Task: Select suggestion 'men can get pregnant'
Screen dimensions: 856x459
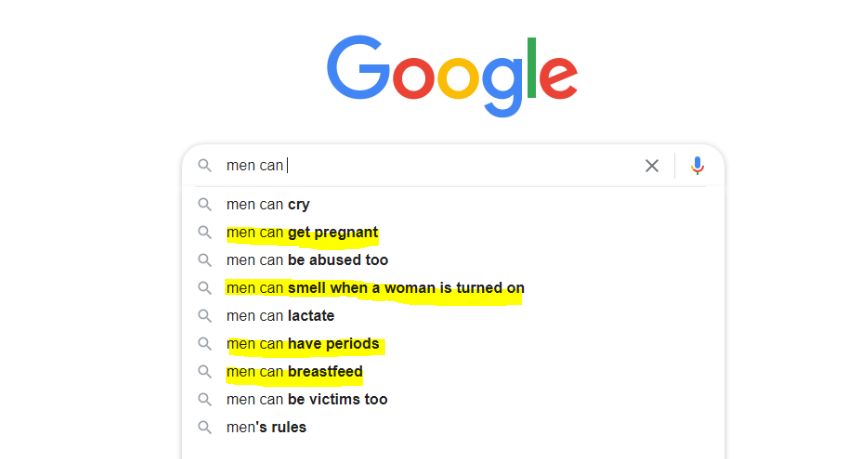Action: click(x=453, y=233)
